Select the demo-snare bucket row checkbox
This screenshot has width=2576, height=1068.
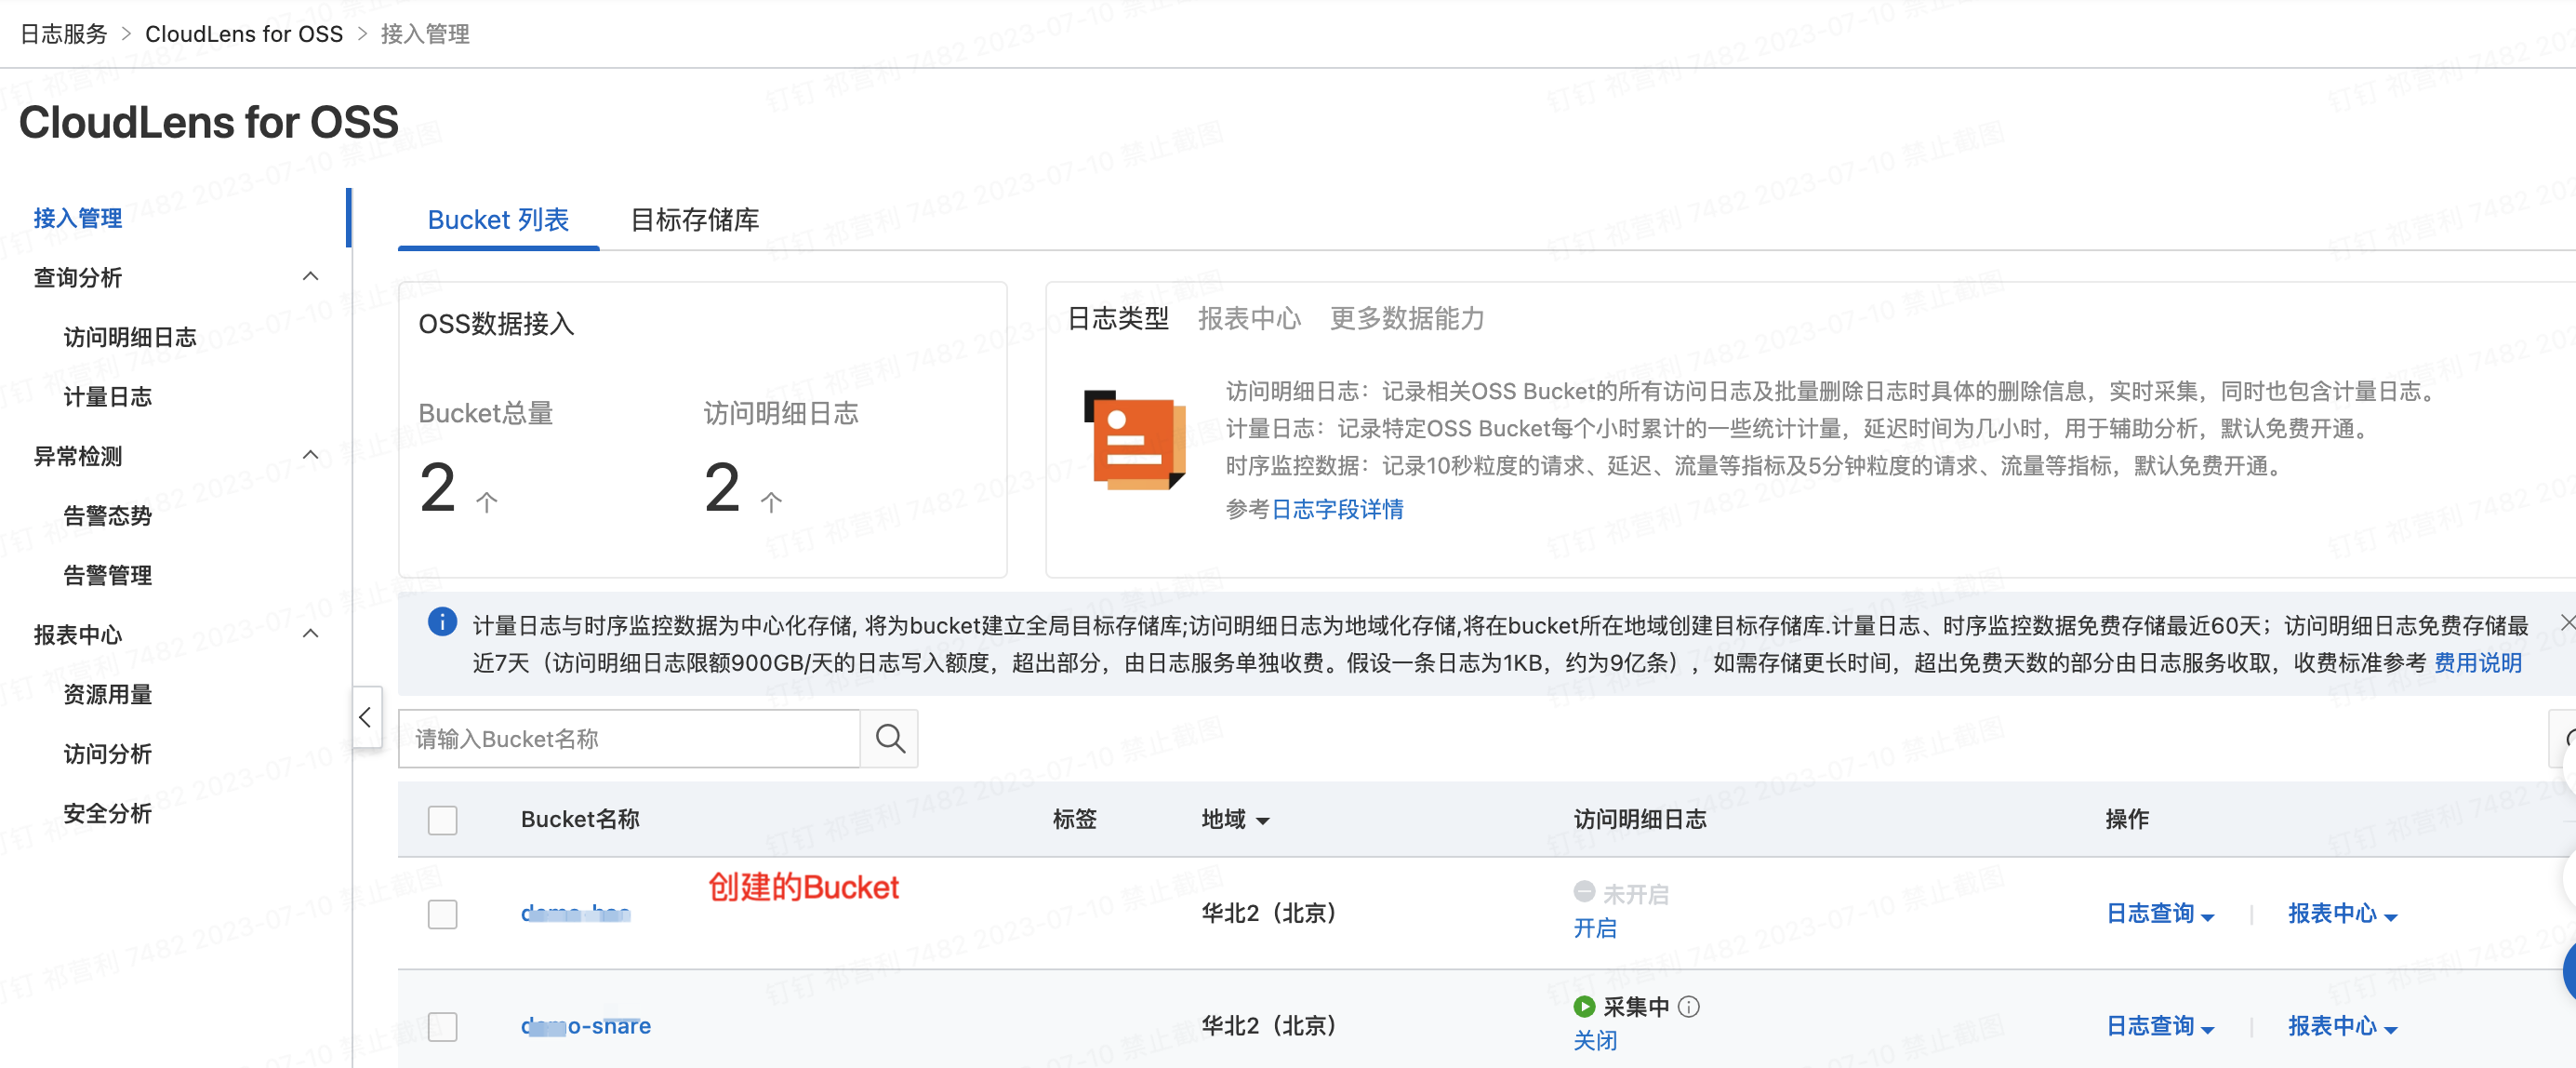442,1026
